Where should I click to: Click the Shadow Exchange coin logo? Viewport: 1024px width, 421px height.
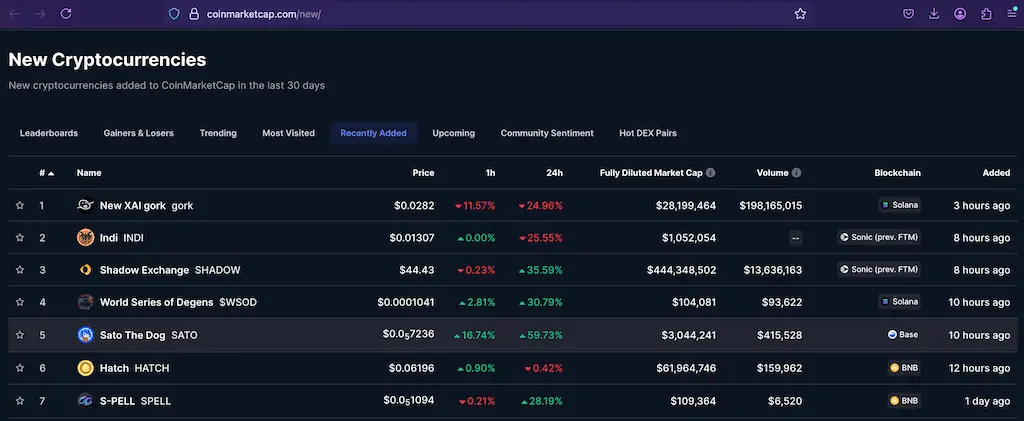click(x=86, y=270)
